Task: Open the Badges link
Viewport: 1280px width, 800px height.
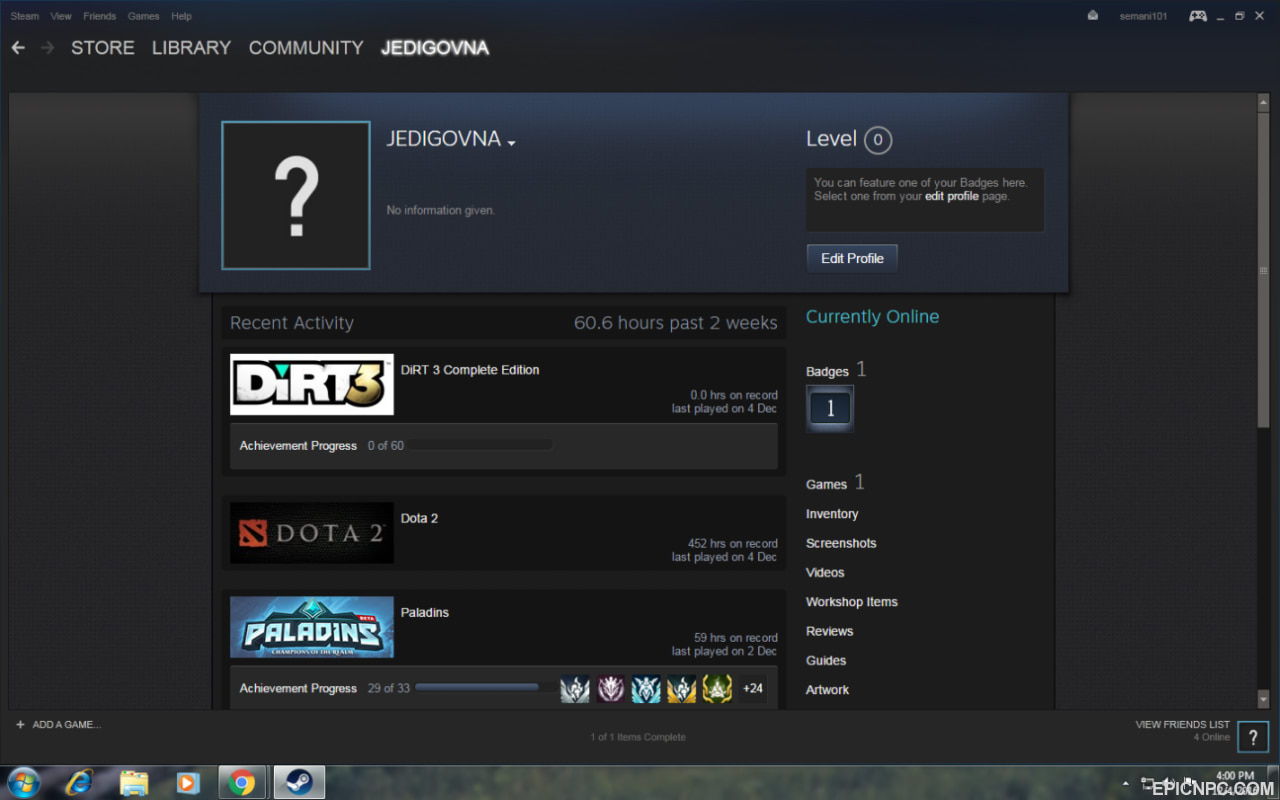Action: [827, 371]
